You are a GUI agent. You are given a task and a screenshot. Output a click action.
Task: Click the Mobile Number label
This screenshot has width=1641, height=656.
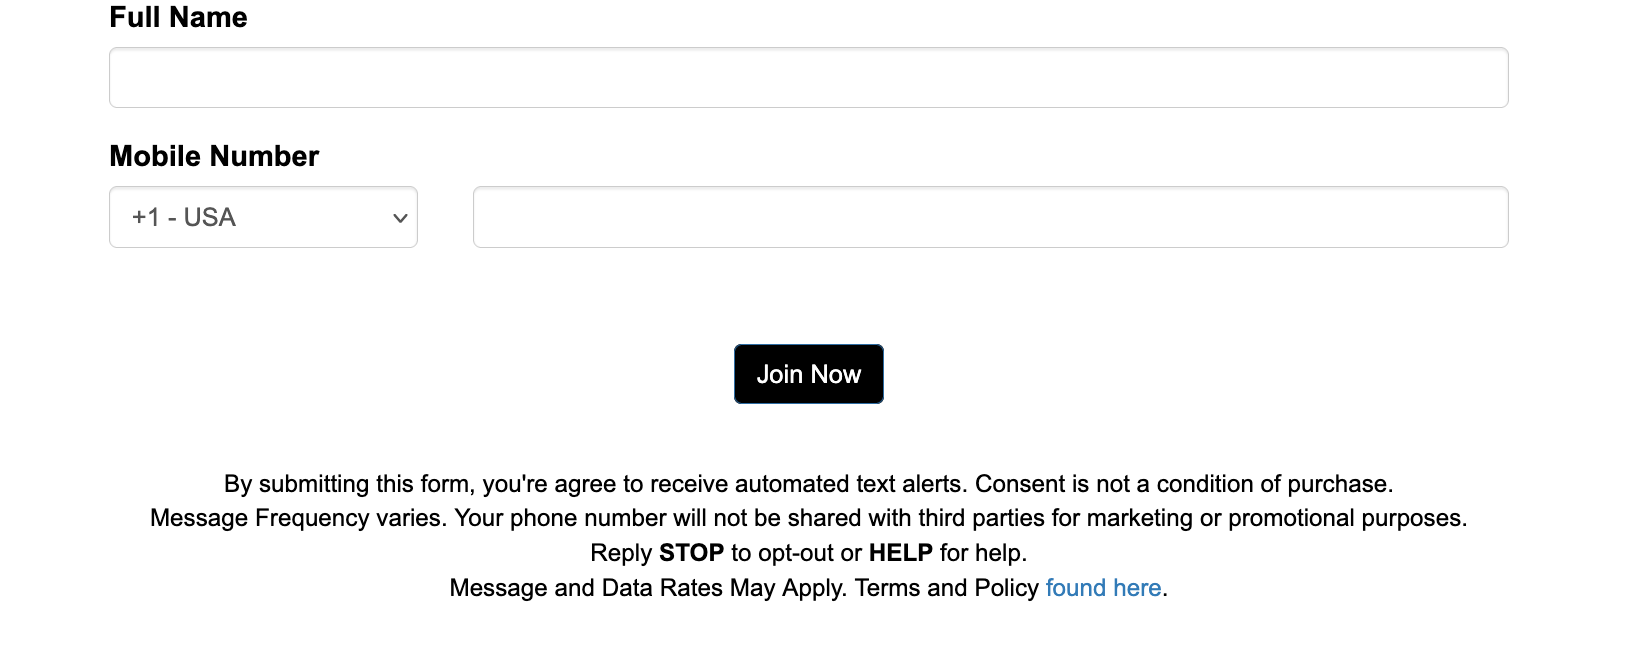(x=214, y=156)
